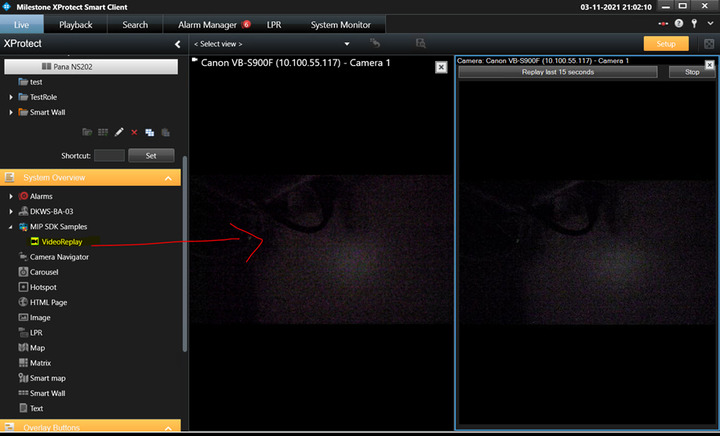Image resolution: width=720 pixels, height=436 pixels.
Task: Click the pencil rename view icon
Action: [119, 132]
